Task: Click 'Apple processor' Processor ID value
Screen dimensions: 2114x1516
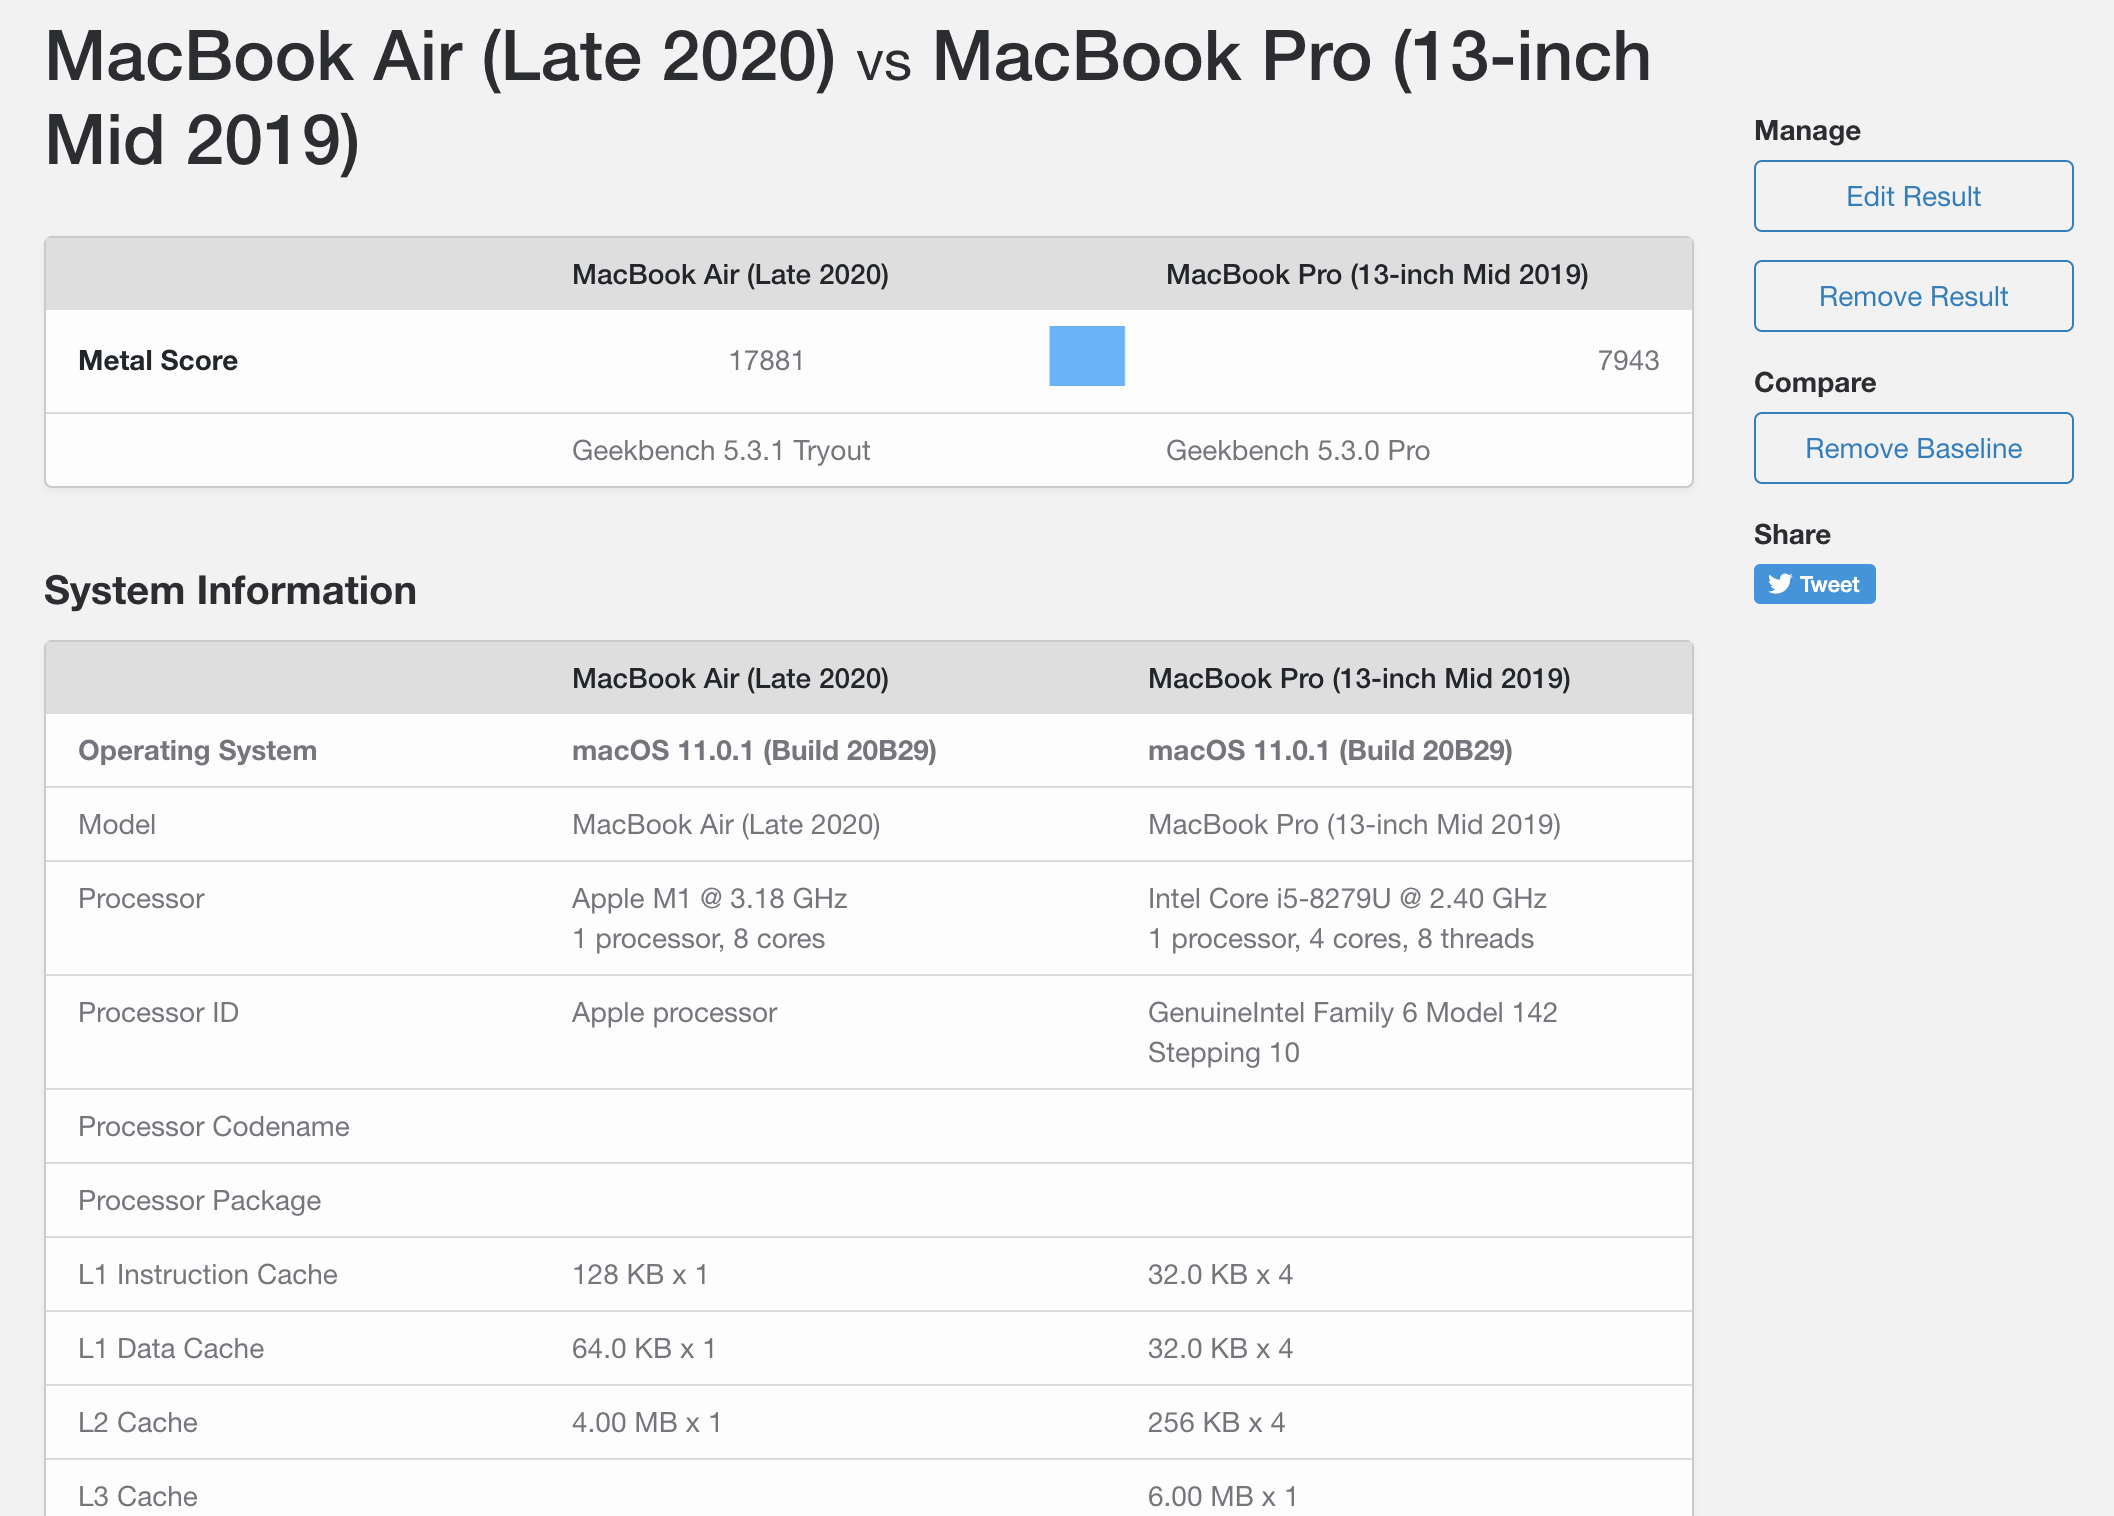Action: (x=674, y=1012)
